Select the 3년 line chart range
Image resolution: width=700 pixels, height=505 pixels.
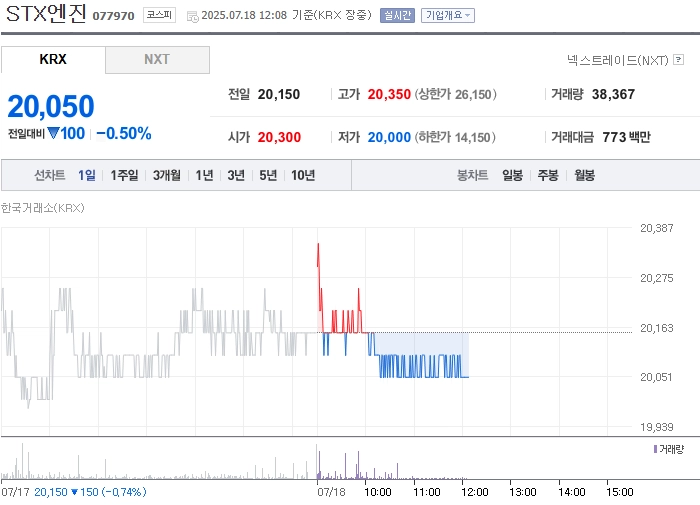coord(236,175)
